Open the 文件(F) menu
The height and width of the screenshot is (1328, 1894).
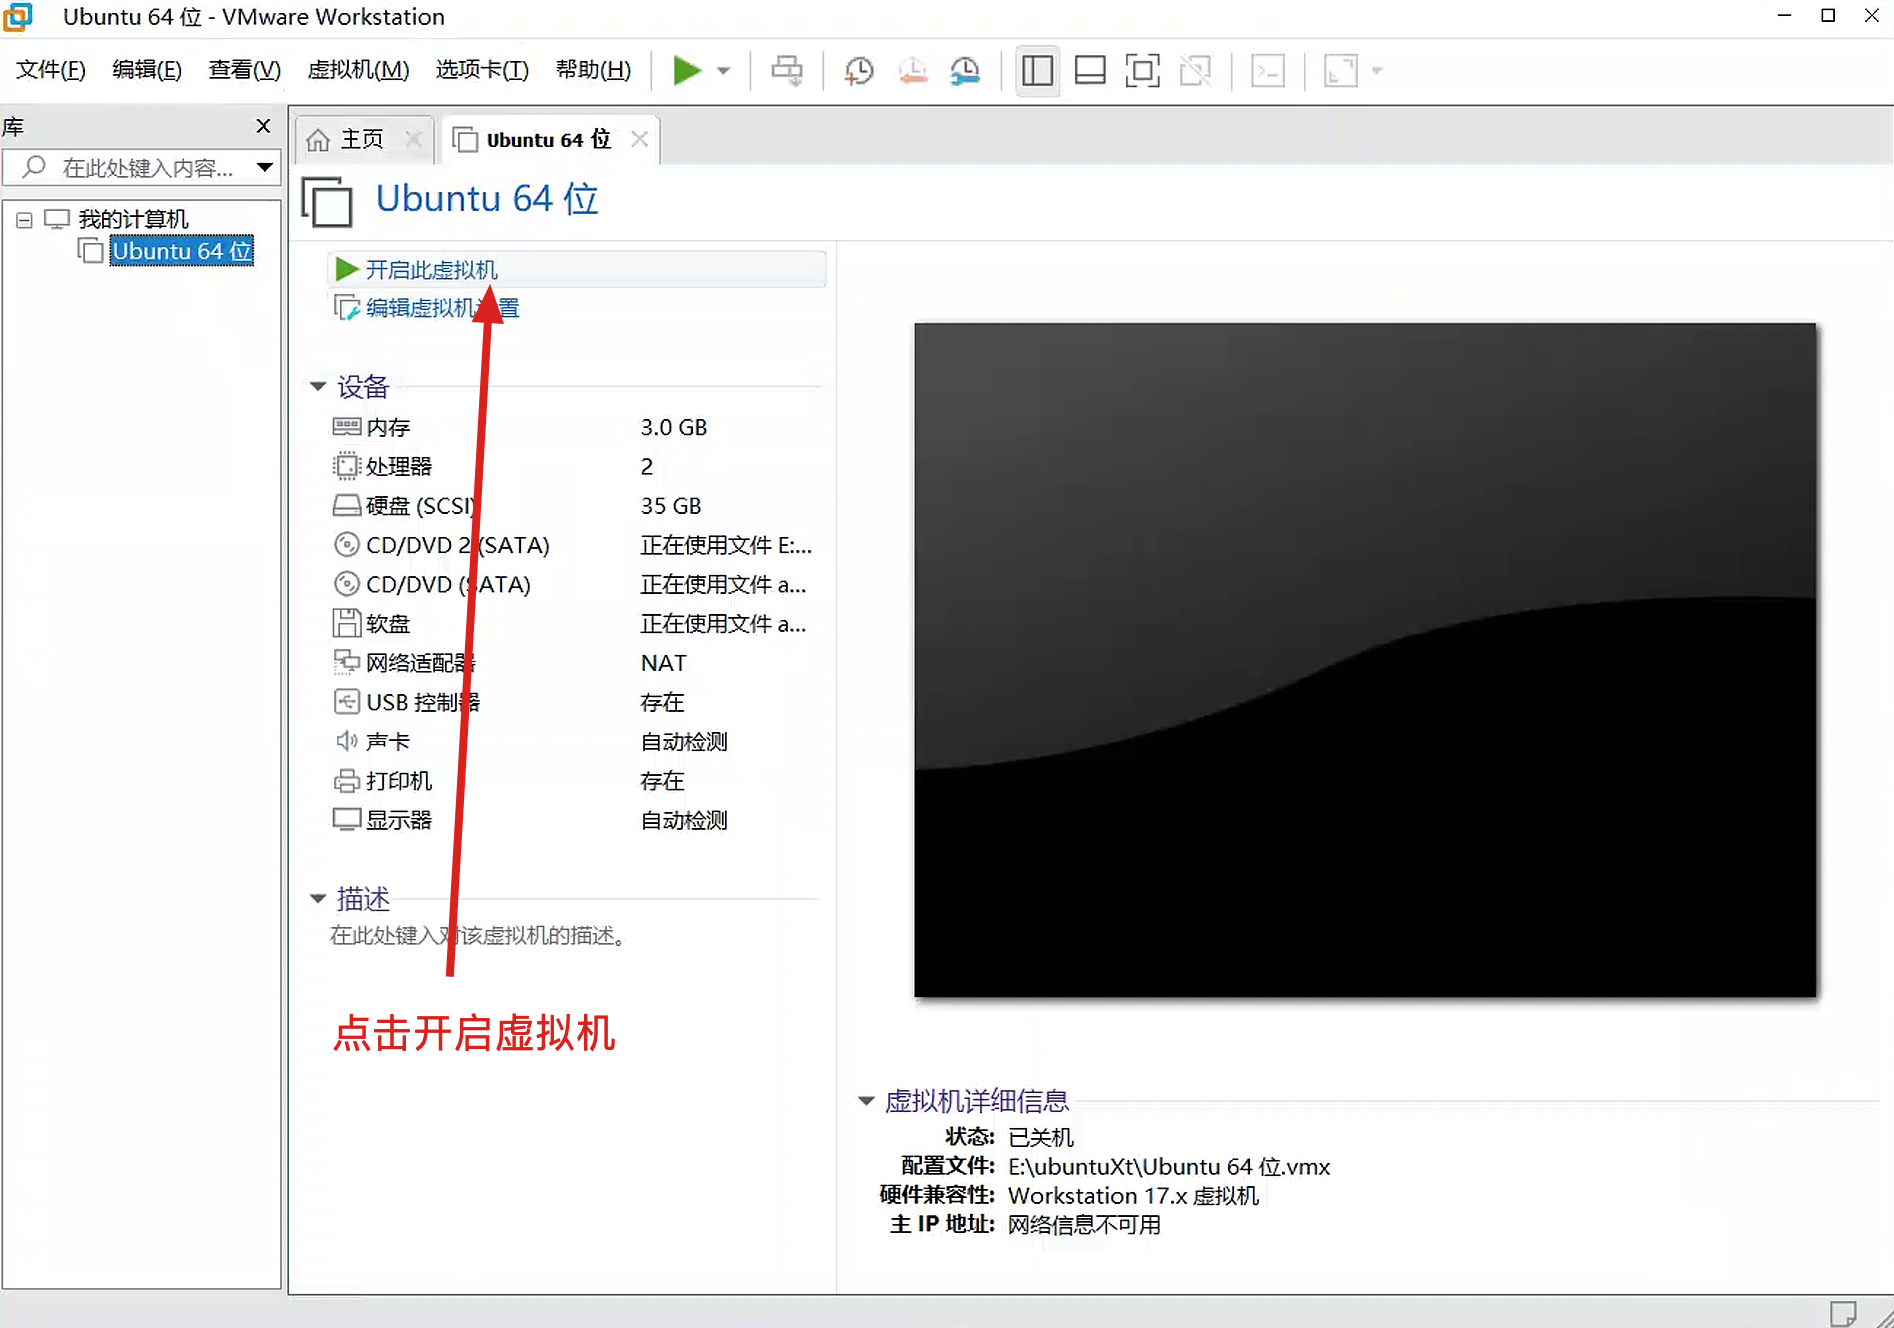tap(51, 69)
